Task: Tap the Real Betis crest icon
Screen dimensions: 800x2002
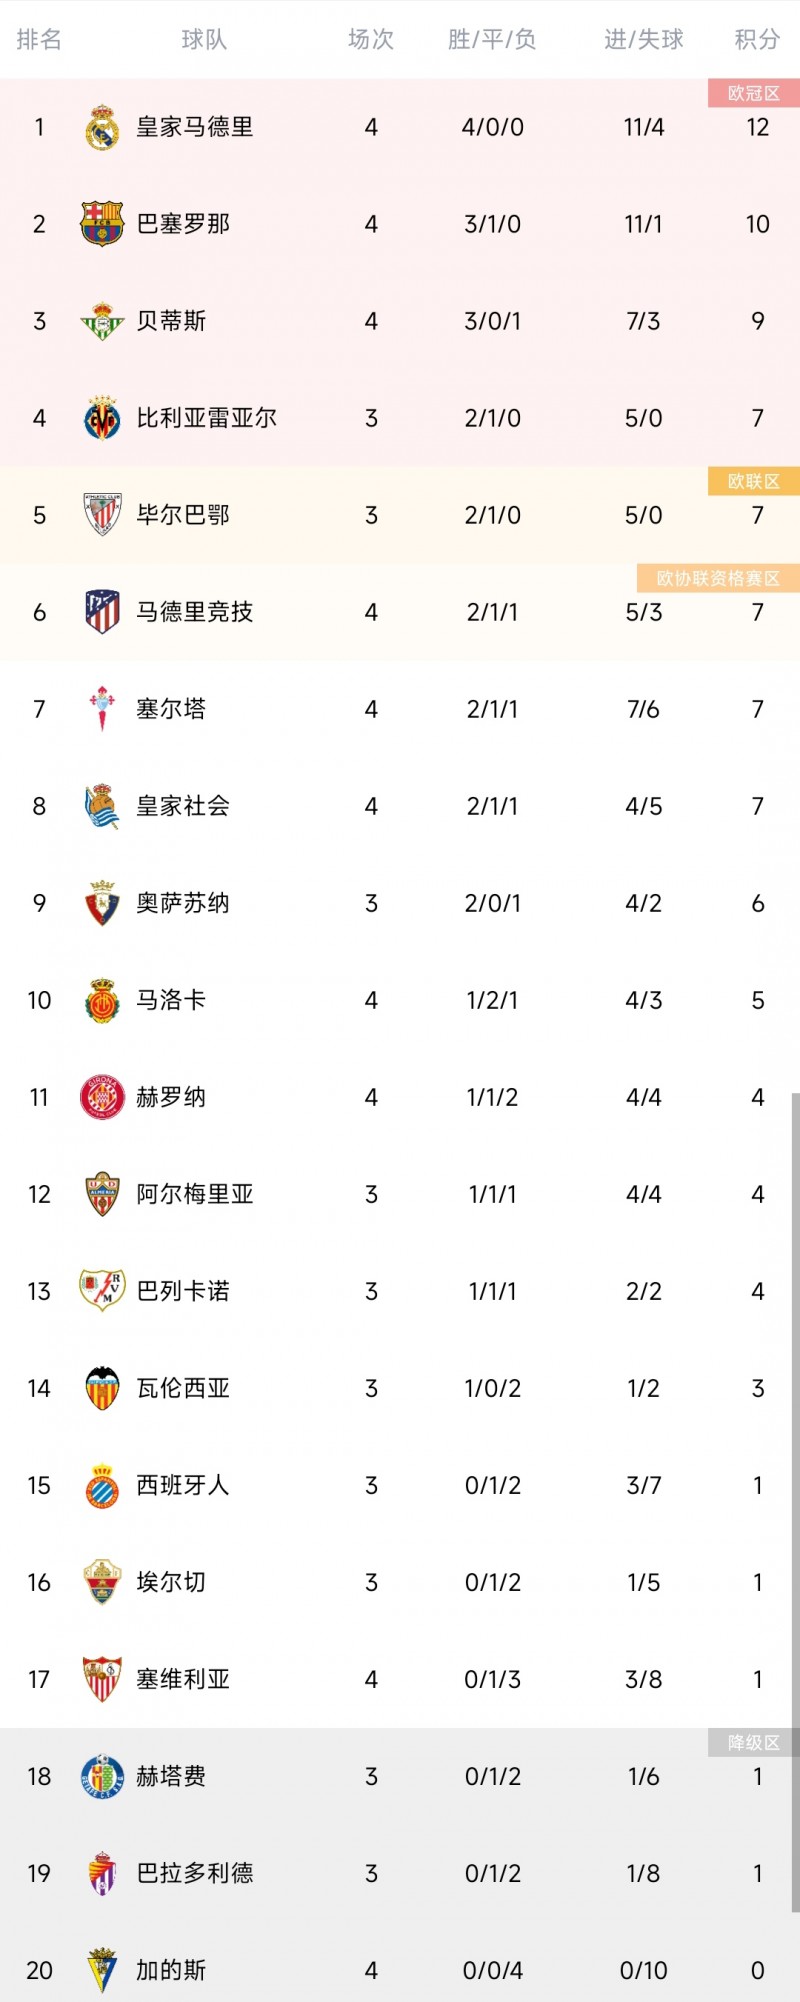Action: coord(102,321)
